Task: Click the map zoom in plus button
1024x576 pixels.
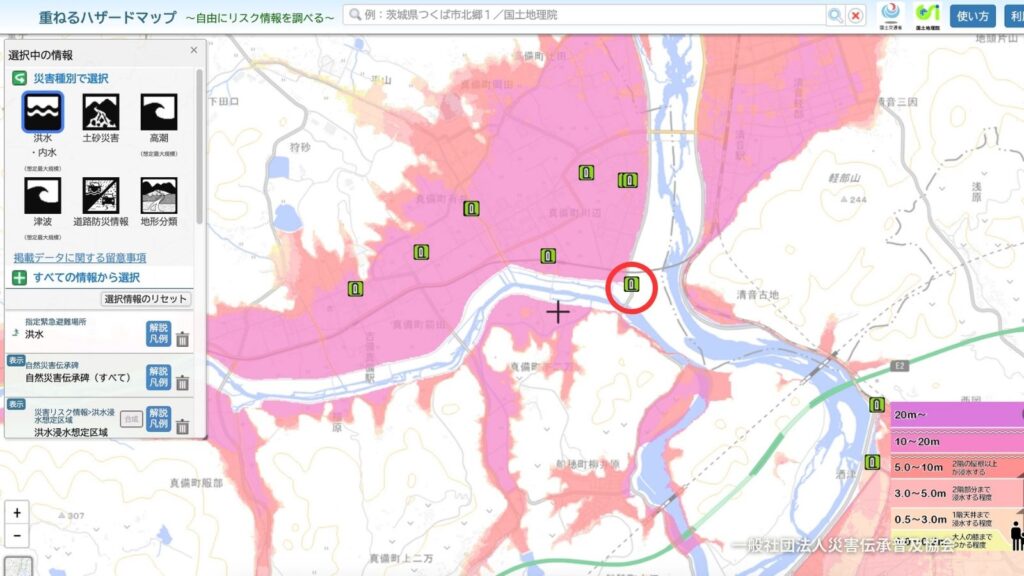Action: click(x=17, y=512)
